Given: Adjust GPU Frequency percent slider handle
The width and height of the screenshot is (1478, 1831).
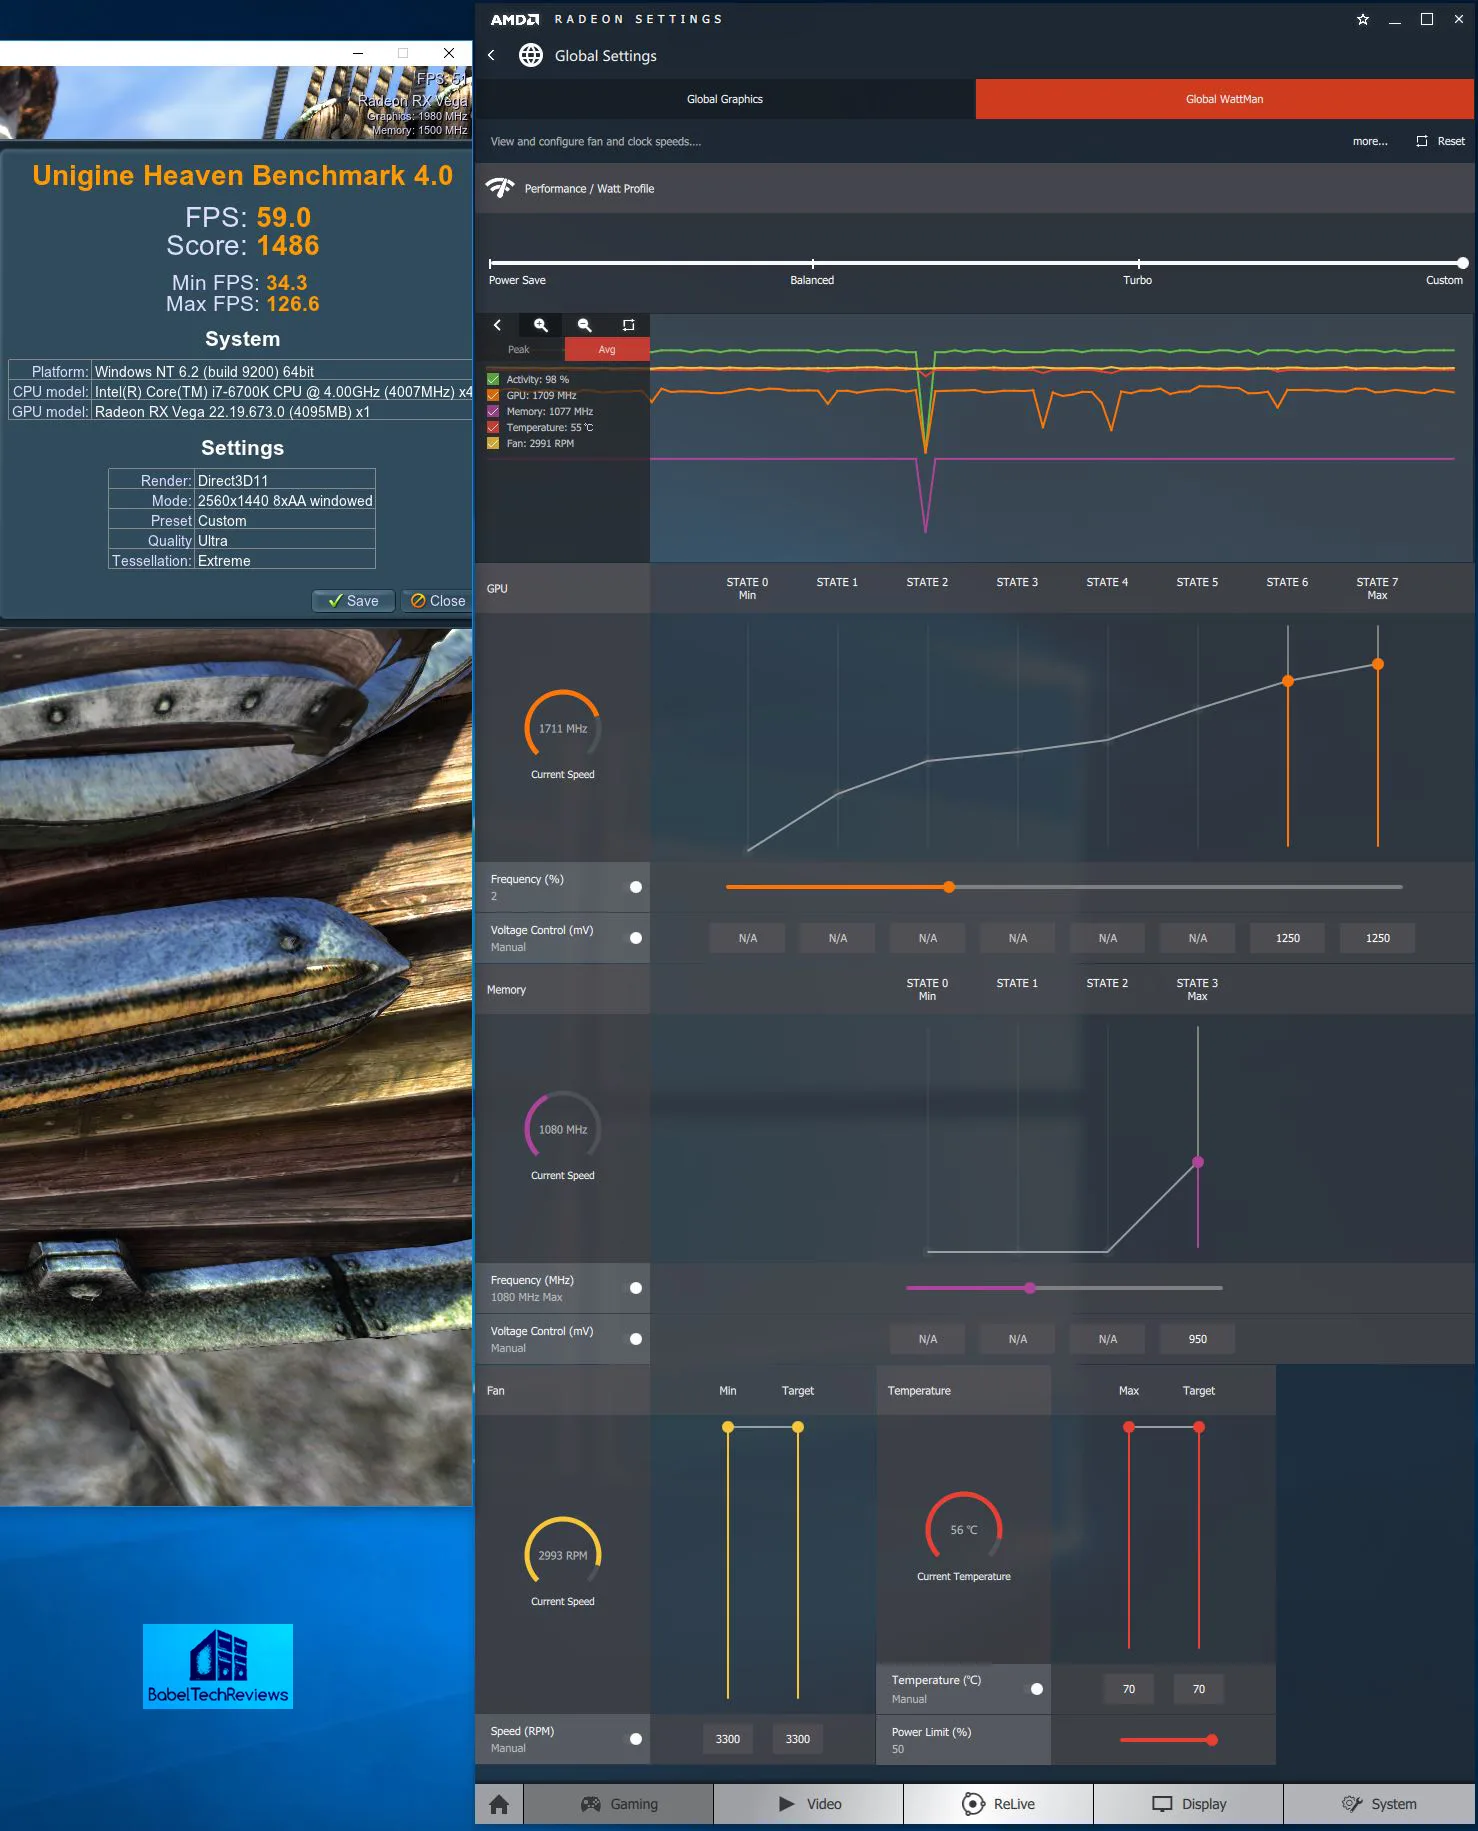Looking at the screenshot, I should 949,887.
